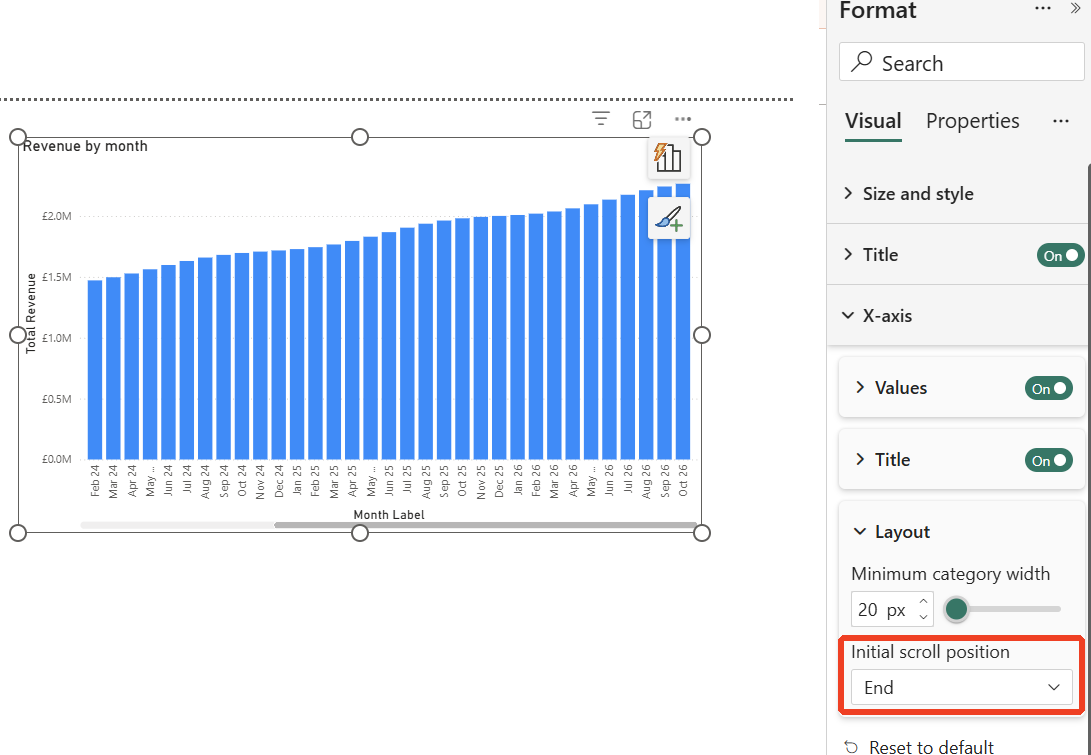Open More options ellipsis above the chart
The image size is (1091, 755).
point(683,120)
